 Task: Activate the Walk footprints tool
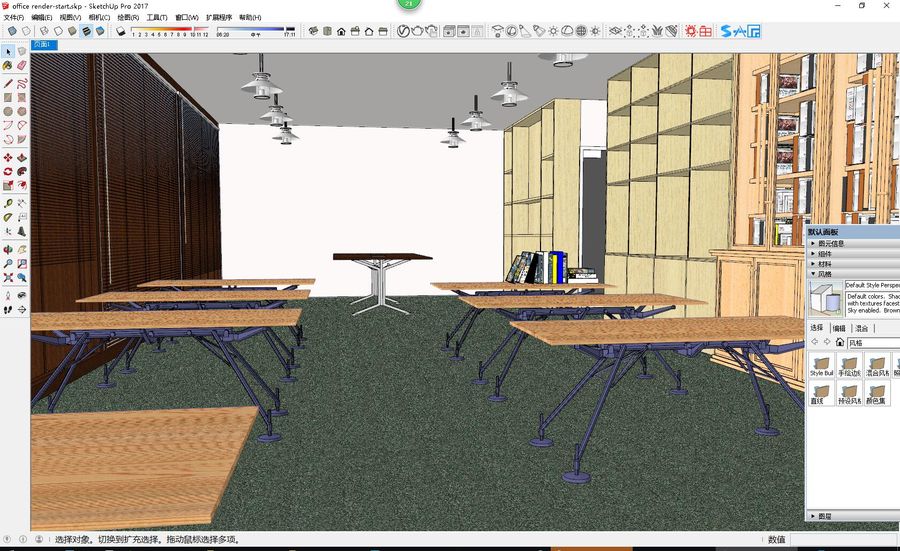point(8,309)
